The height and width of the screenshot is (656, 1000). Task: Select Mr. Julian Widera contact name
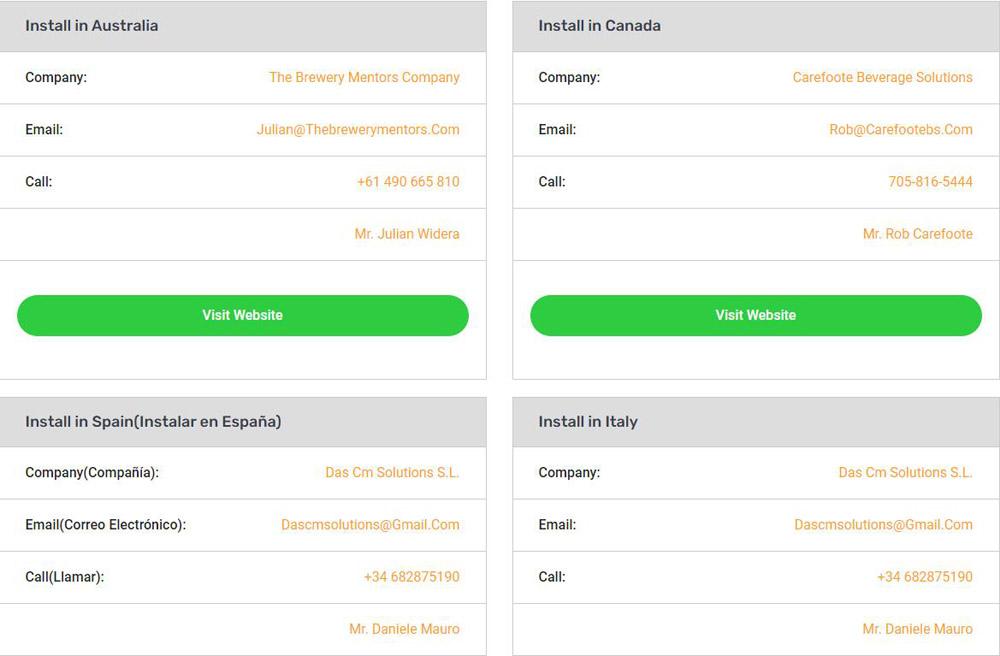(407, 234)
